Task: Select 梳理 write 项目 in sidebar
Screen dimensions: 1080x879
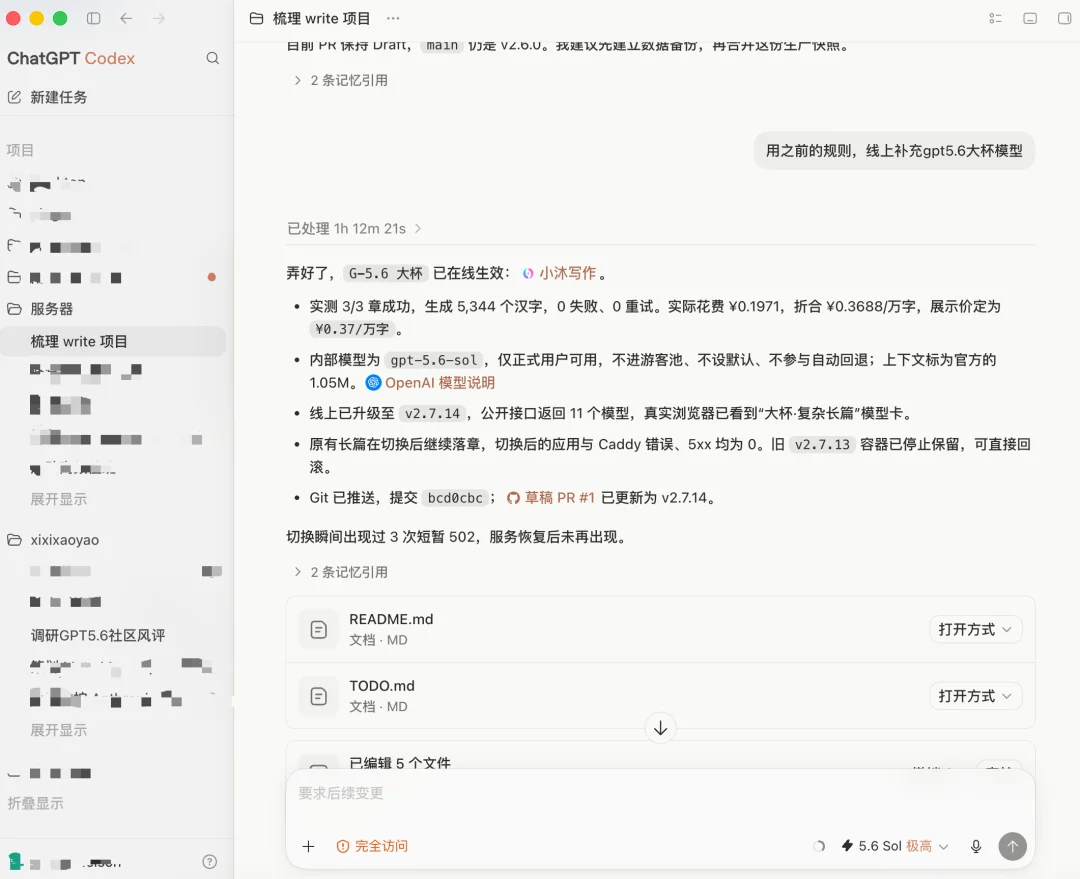Action: click(x=113, y=342)
